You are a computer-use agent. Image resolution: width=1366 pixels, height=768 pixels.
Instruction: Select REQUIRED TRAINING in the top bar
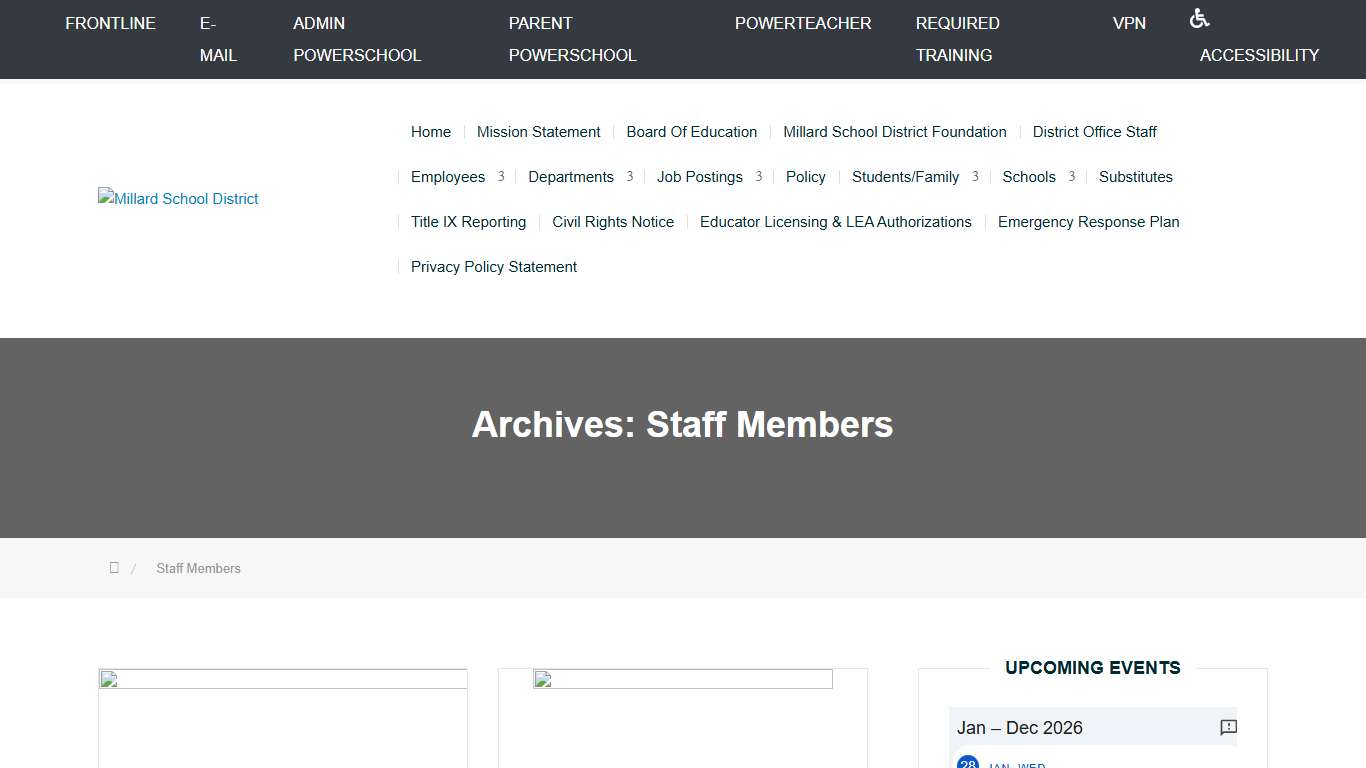pyautogui.click(x=957, y=39)
